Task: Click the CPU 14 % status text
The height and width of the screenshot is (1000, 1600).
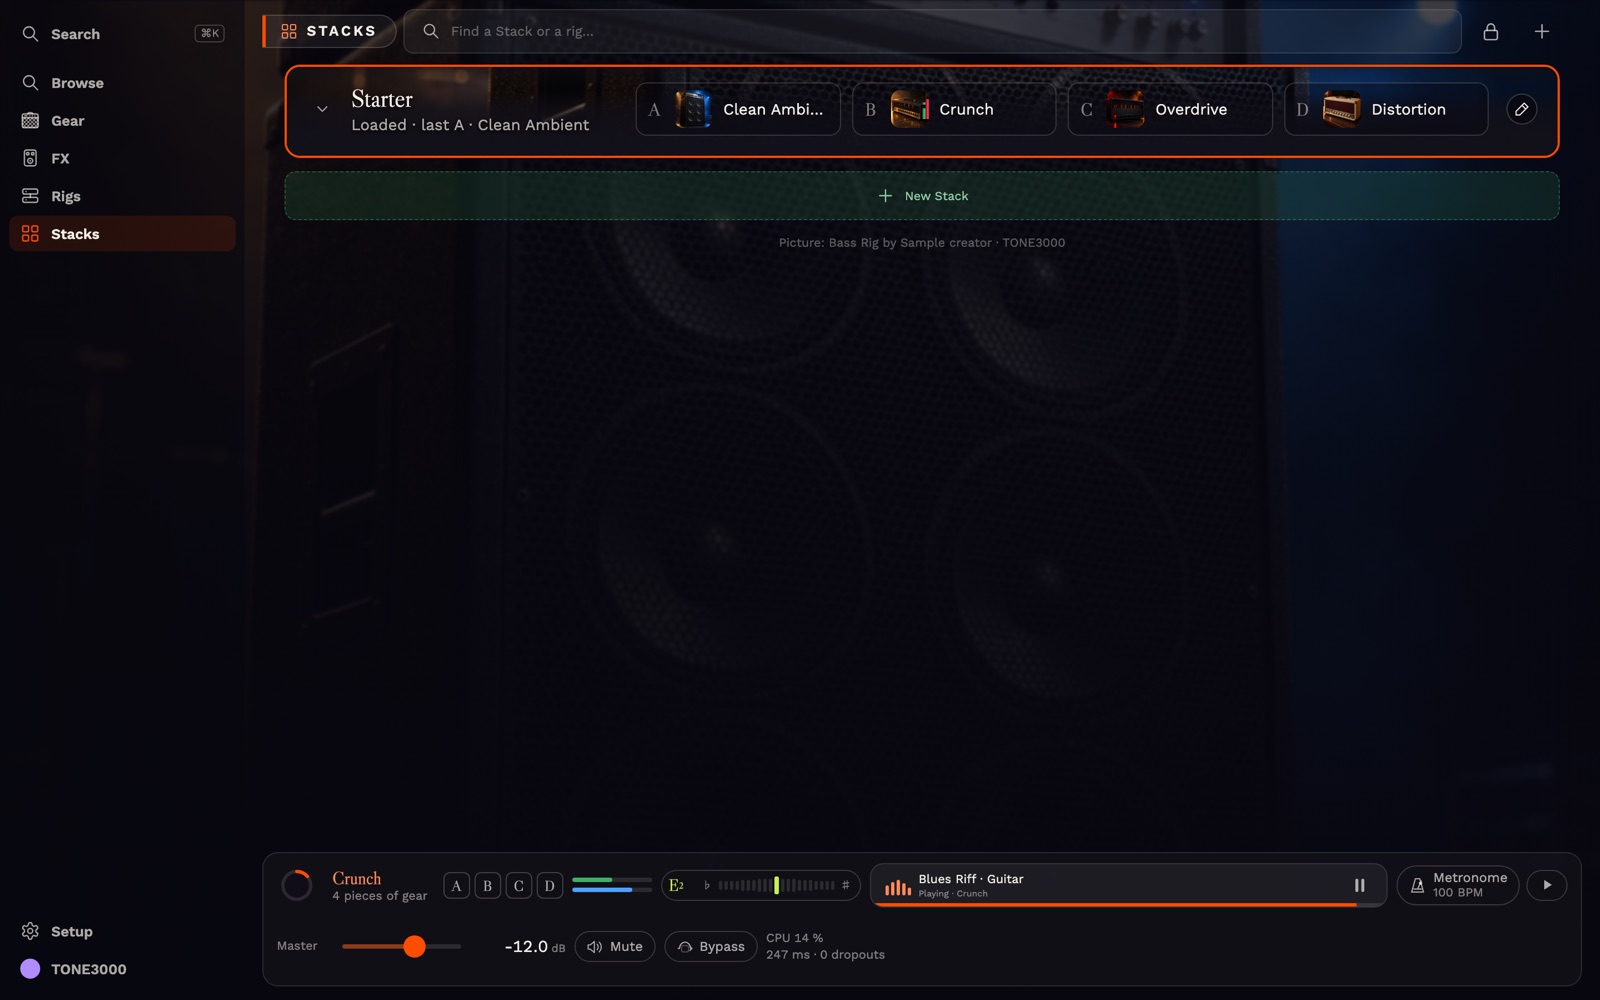Action: pos(794,938)
